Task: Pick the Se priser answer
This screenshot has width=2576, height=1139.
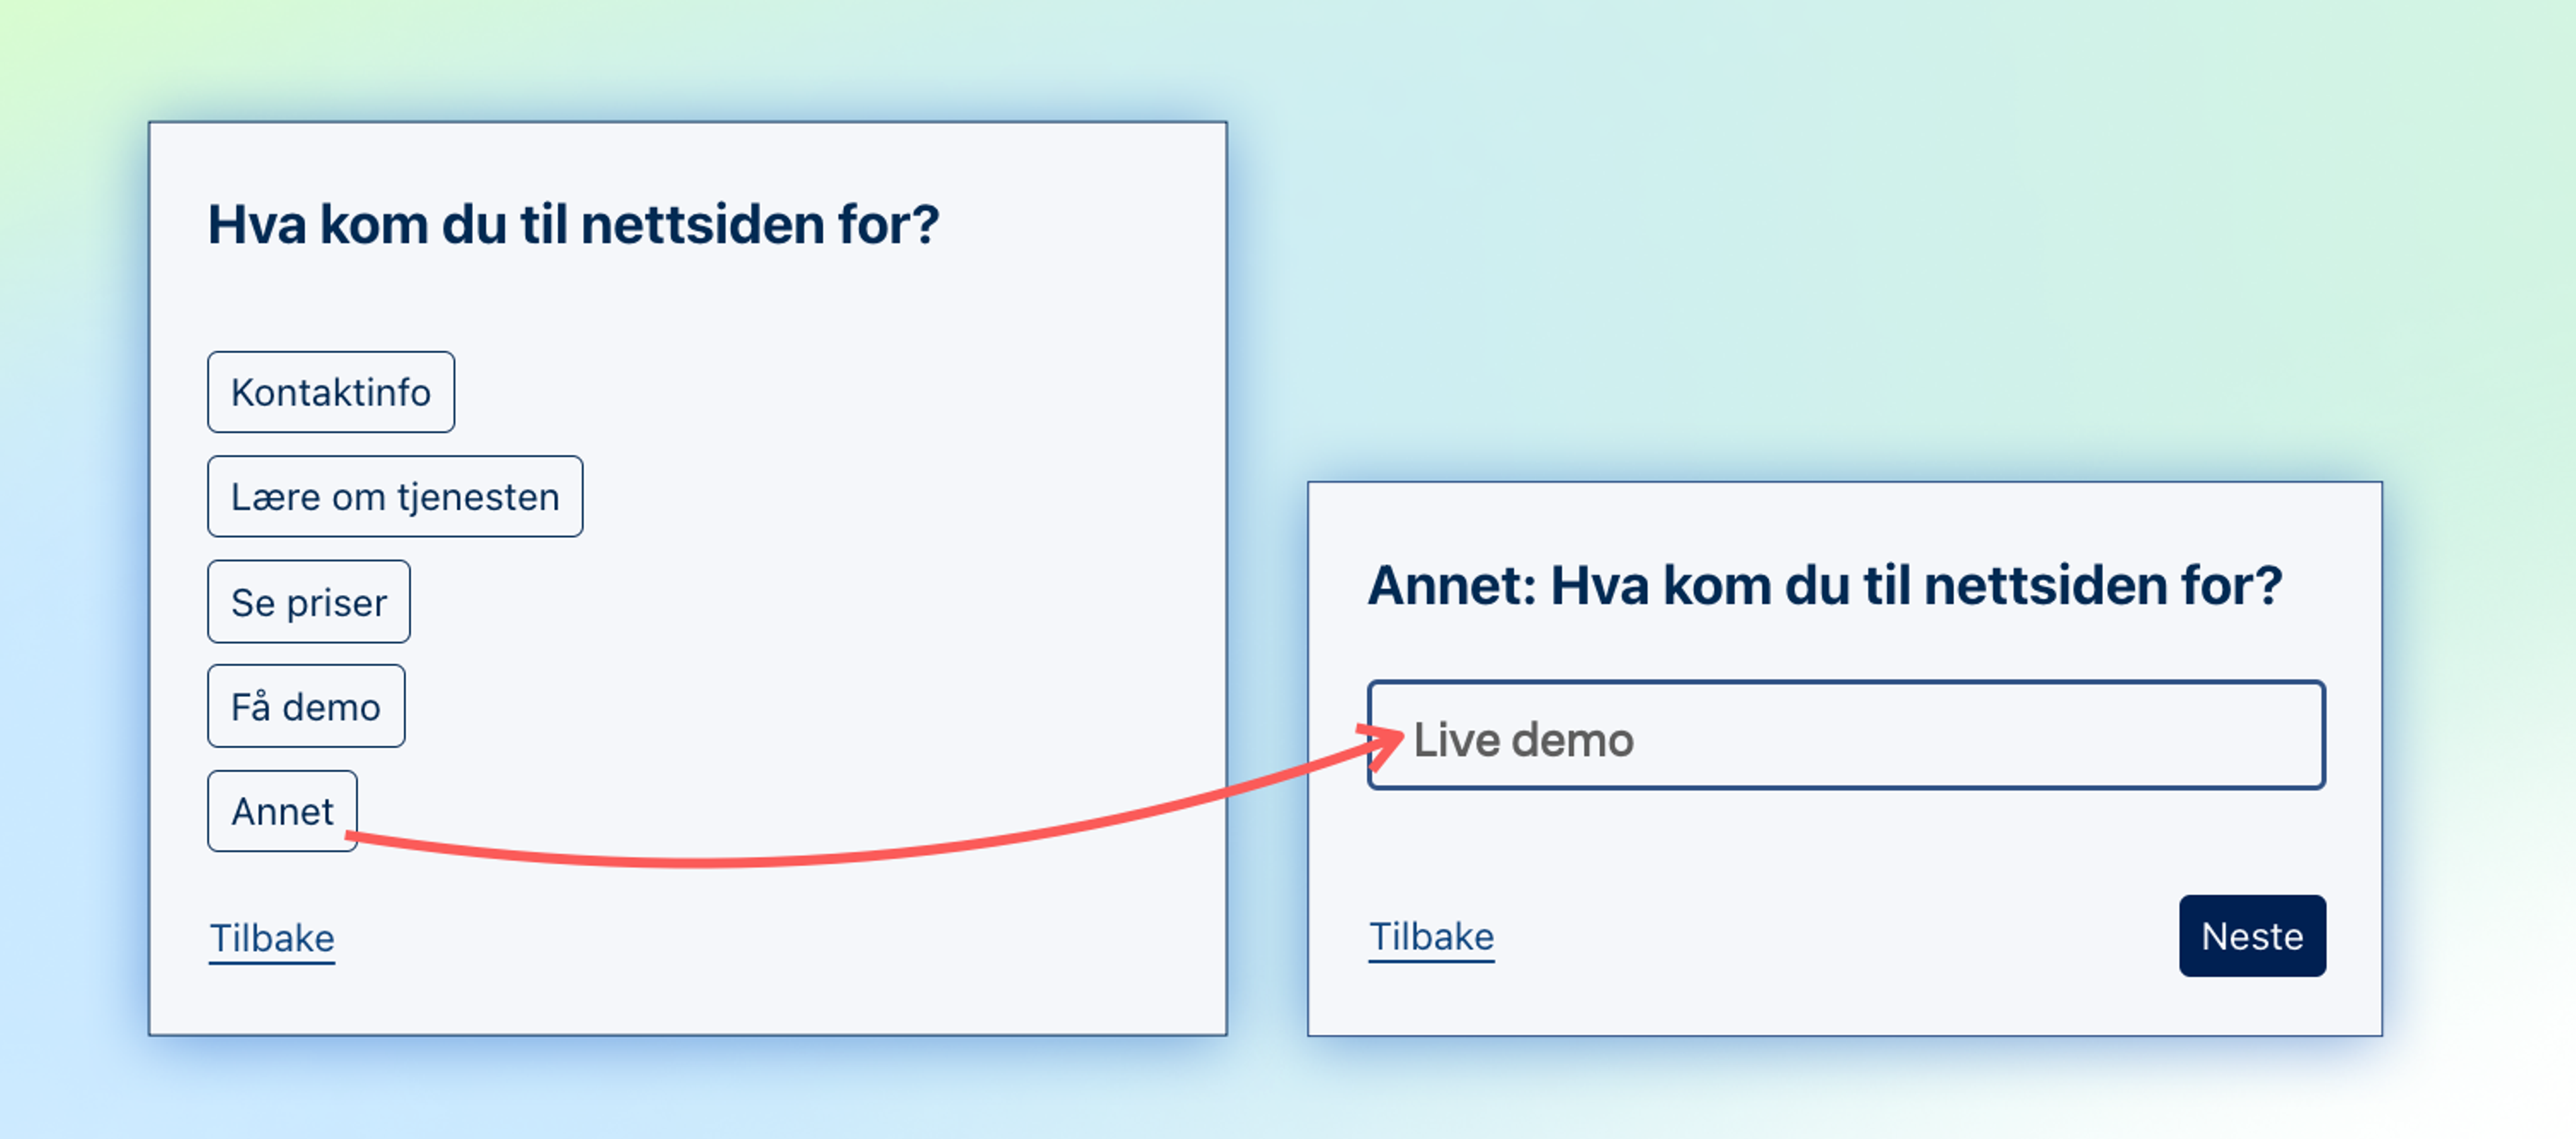Action: coord(309,602)
